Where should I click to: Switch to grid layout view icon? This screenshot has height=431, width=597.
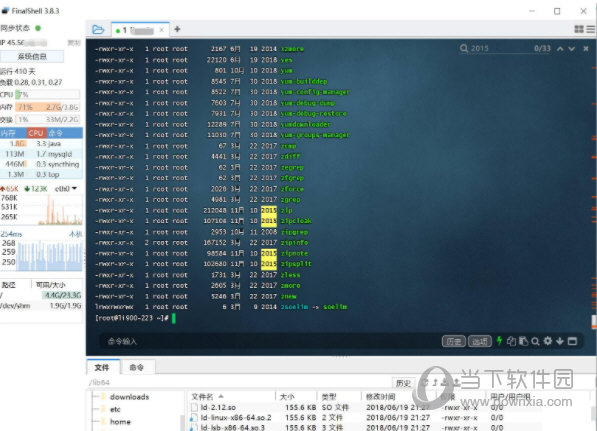point(579,29)
